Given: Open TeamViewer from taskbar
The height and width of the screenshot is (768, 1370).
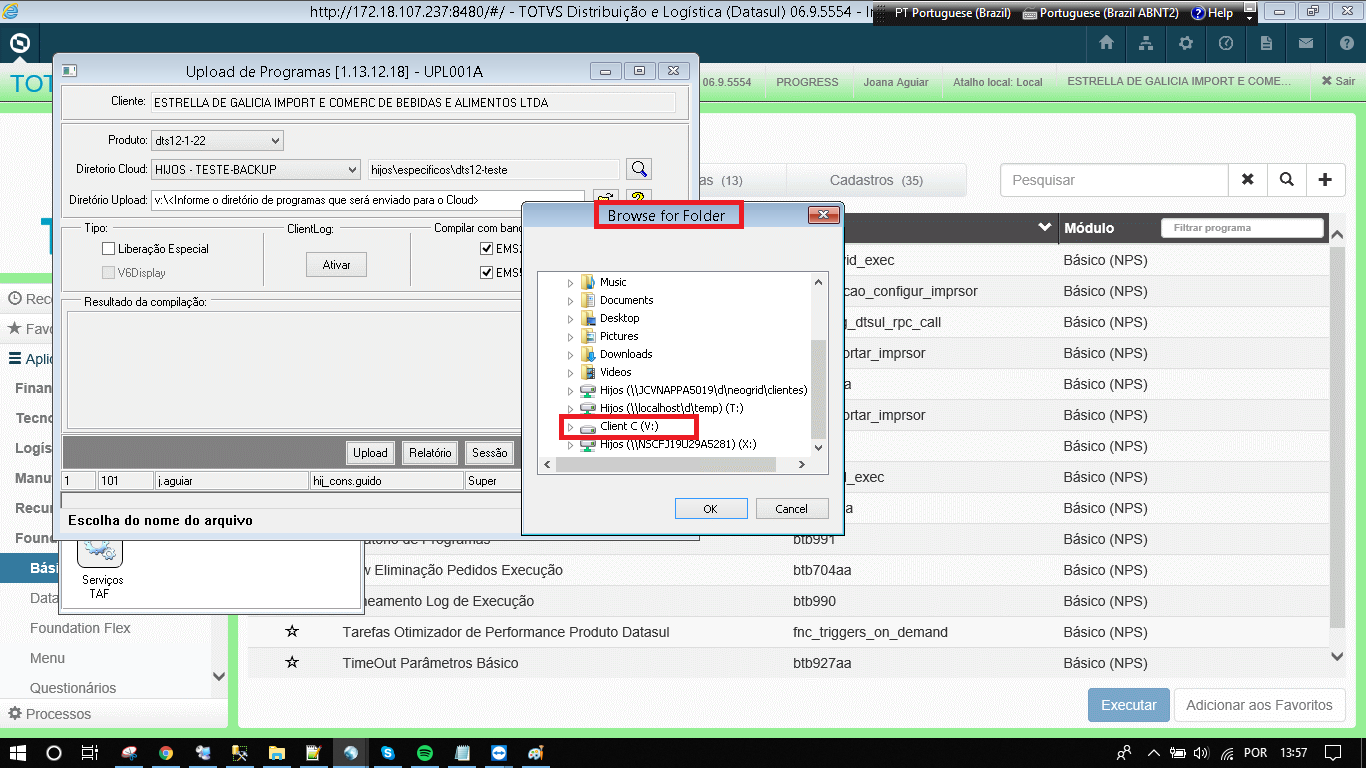Looking at the screenshot, I should tap(499, 753).
